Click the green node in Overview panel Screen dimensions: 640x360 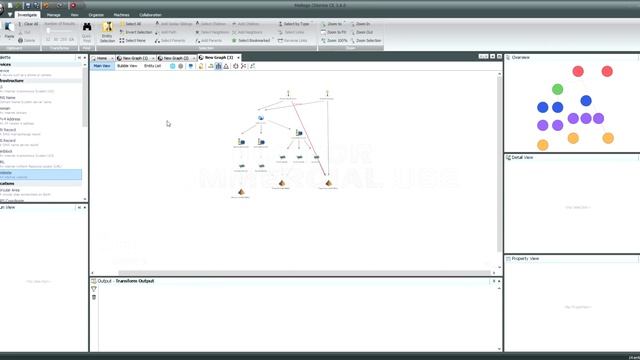coord(558,89)
